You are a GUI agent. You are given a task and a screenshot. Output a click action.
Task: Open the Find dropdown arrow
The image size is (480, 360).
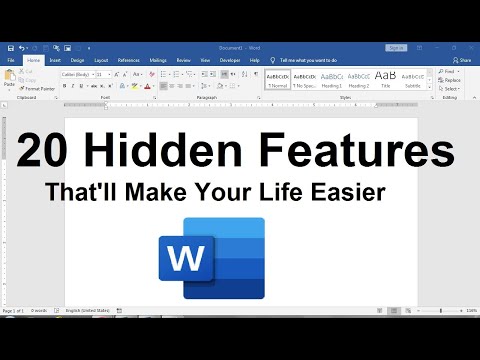[x=458, y=71]
